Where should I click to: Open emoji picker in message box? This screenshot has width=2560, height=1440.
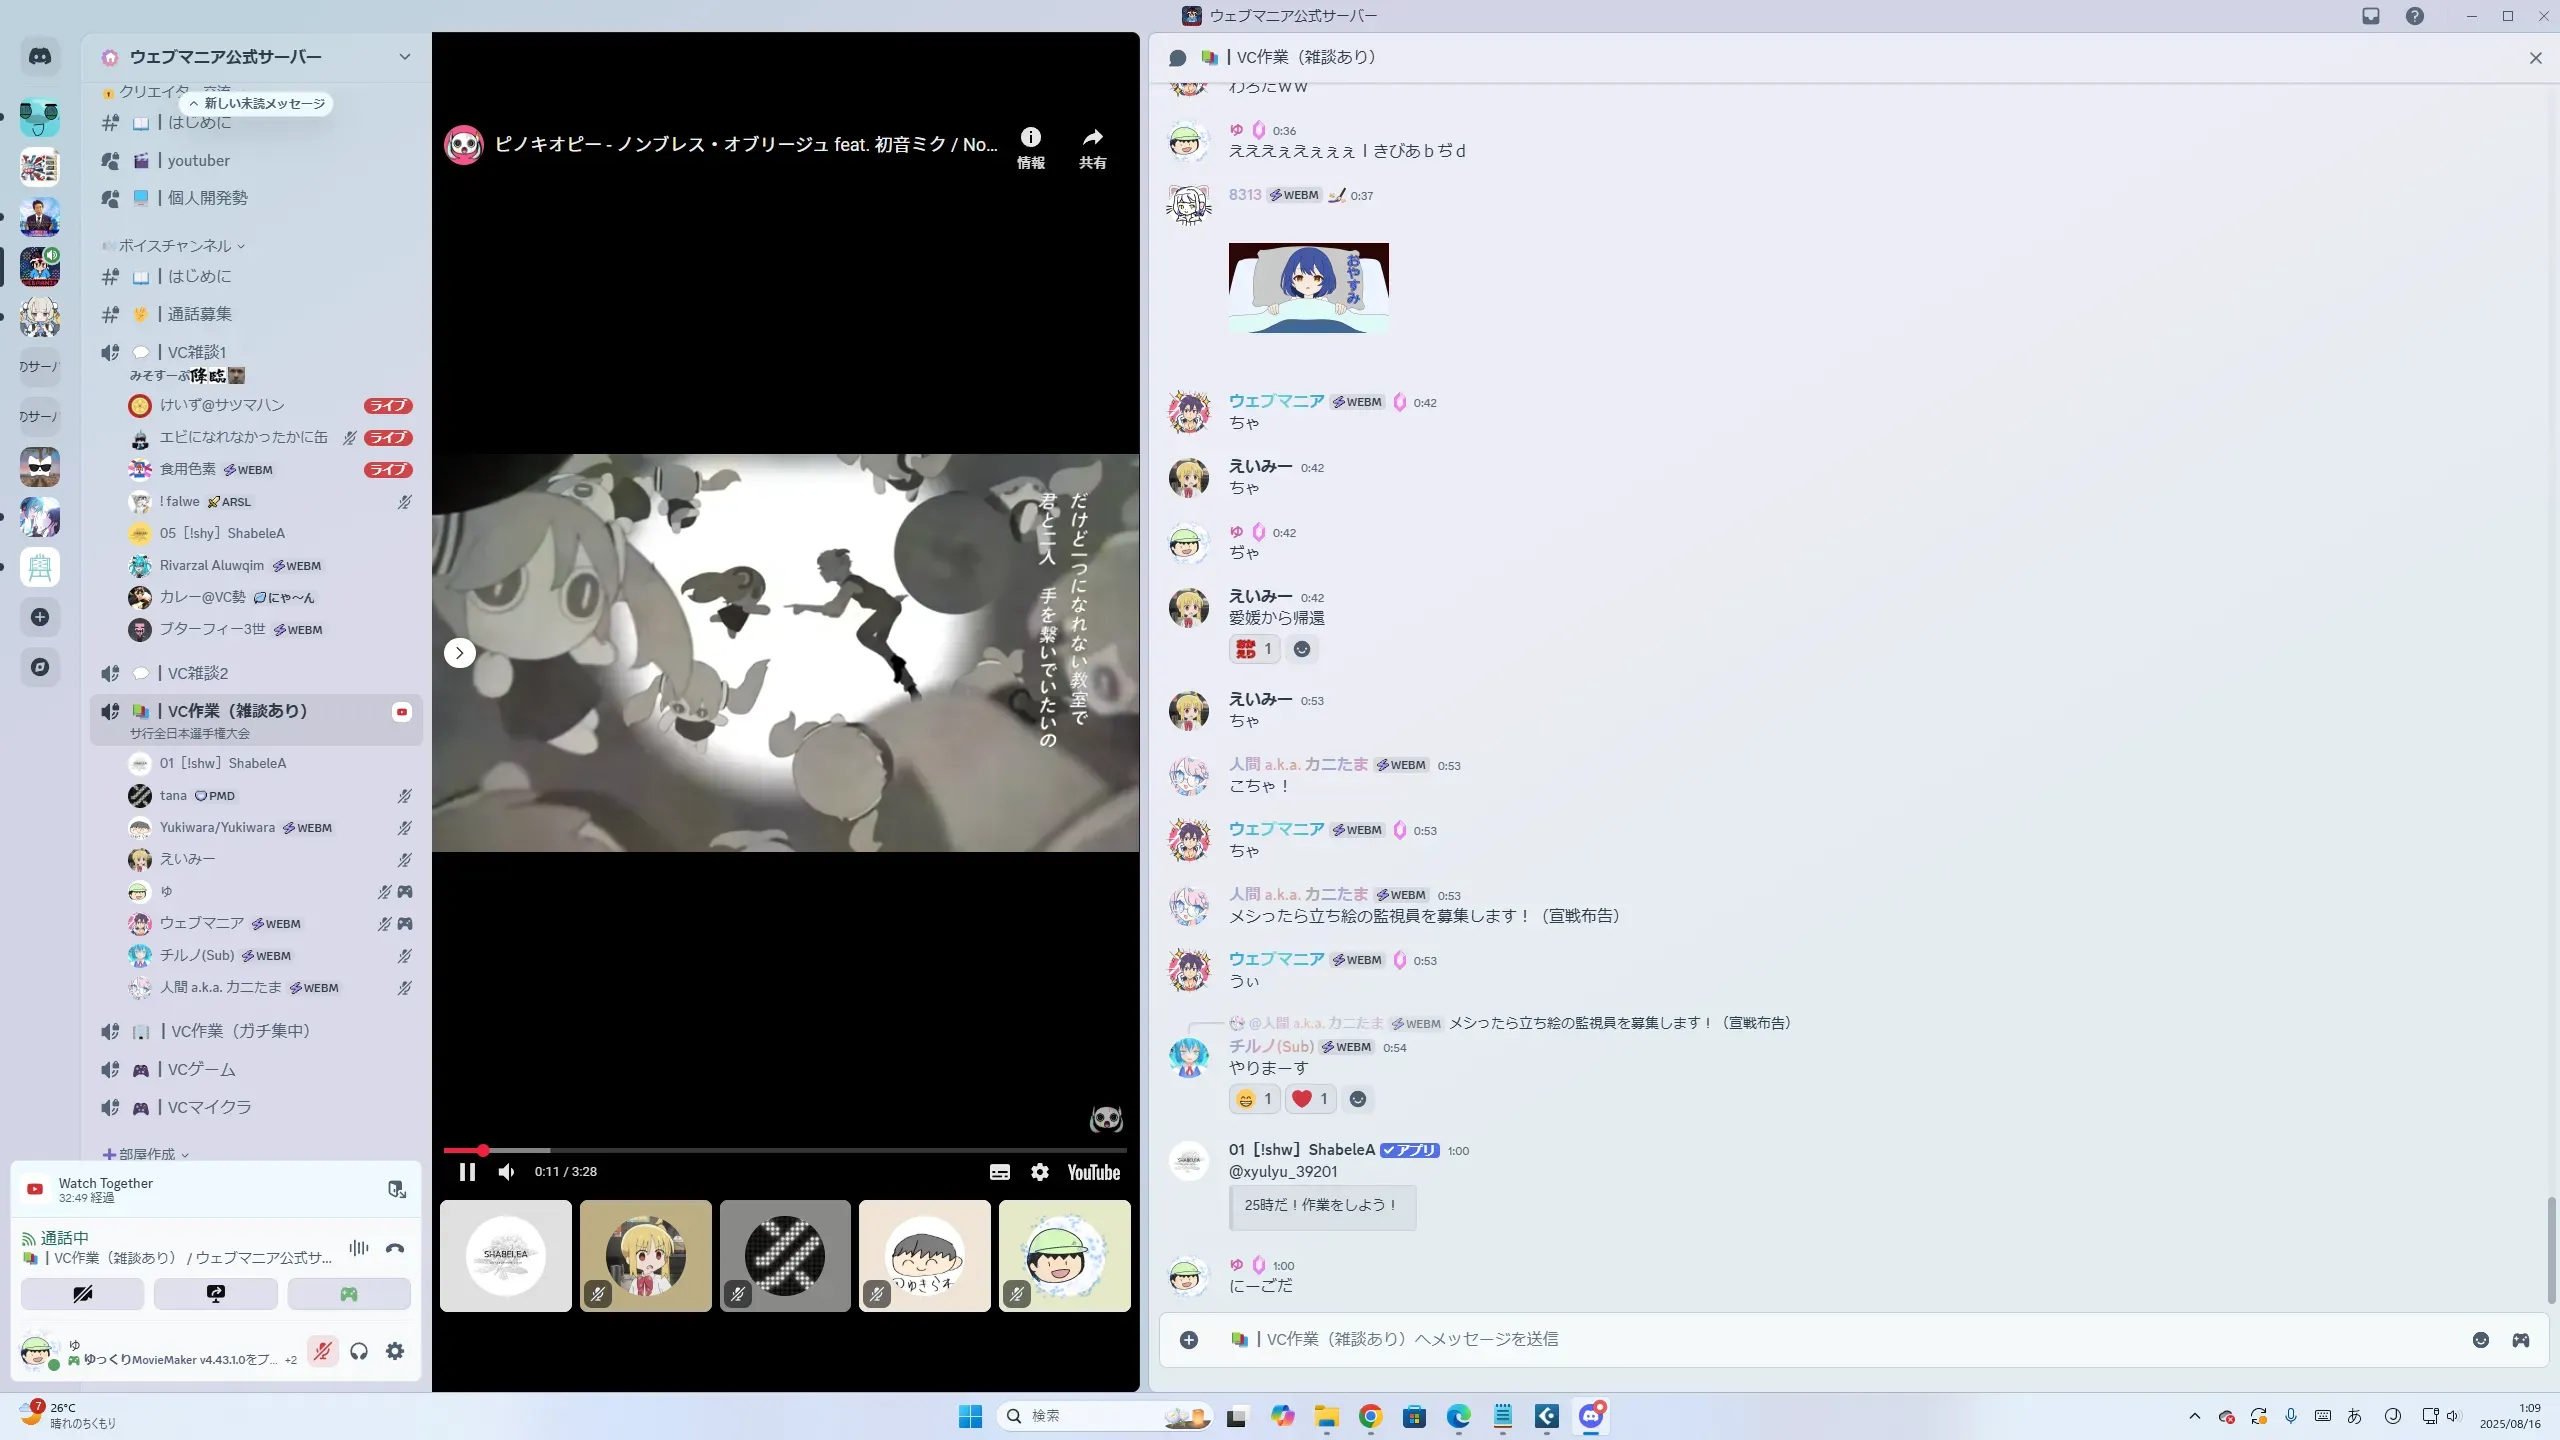[2480, 1340]
